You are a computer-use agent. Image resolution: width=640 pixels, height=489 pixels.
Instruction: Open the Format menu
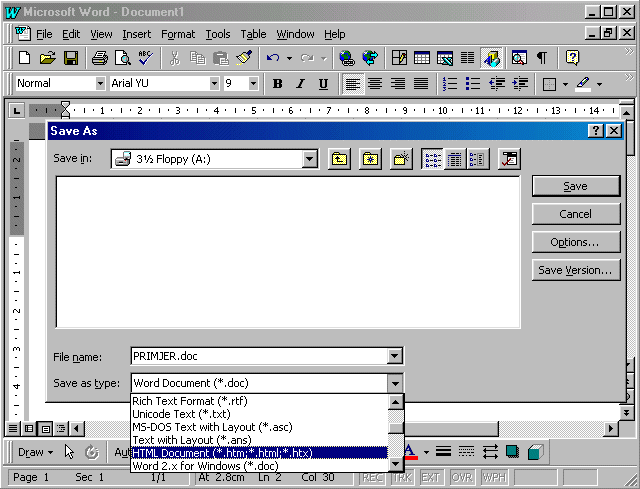(178, 34)
